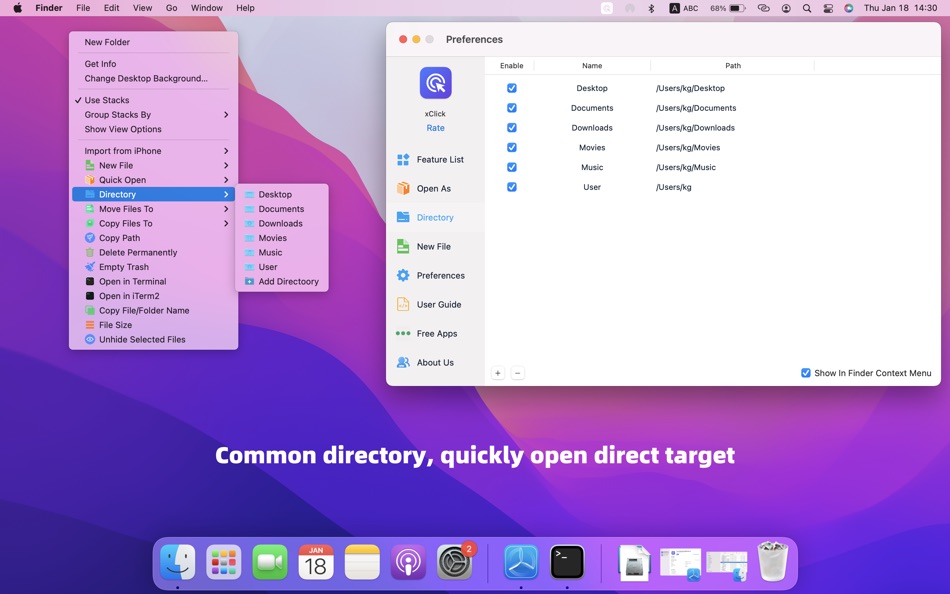This screenshot has height=594, width=950.
Task: Open the Calendar app in the Dock
Action: click(x=316, y=562)
